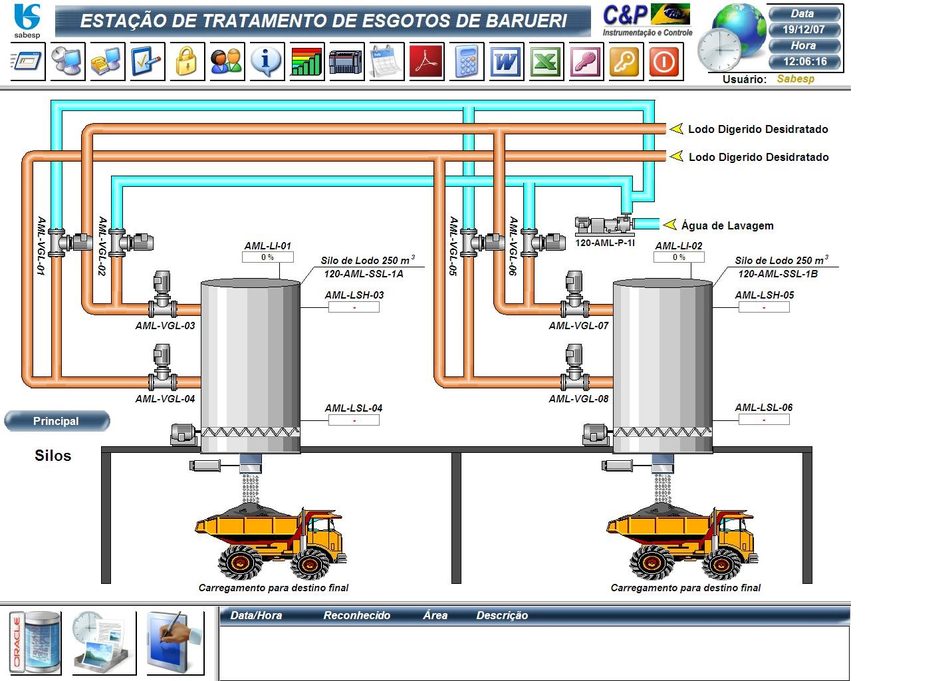Click the Área alarm column header
The image size is (952, 681).
tap(435, 615)
